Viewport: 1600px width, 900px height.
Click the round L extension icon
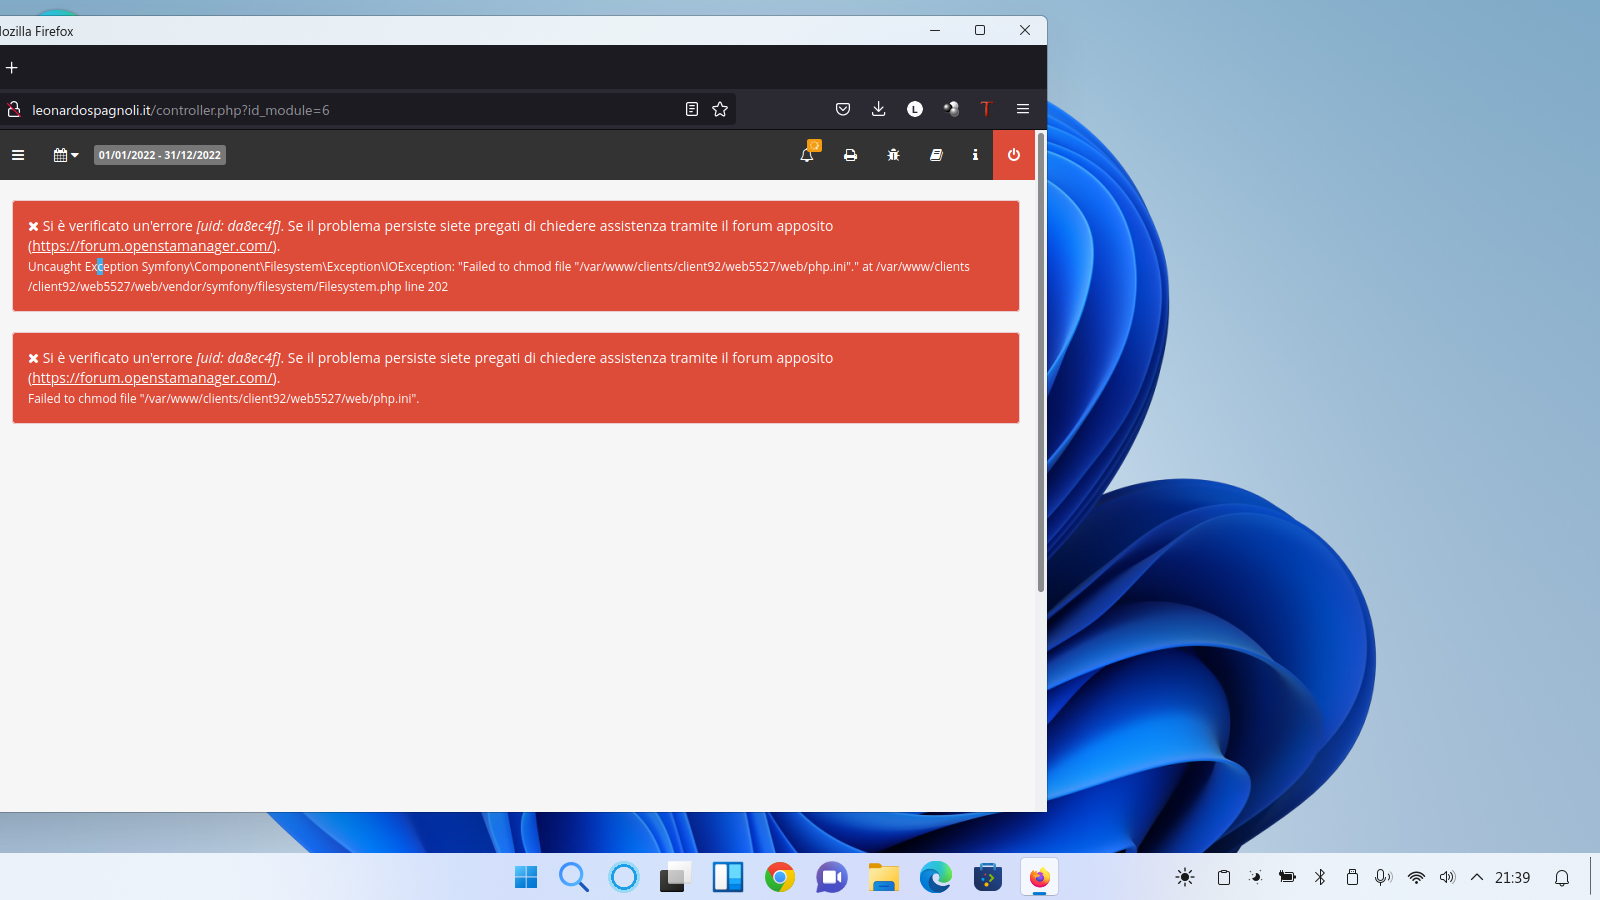point(915,109)
